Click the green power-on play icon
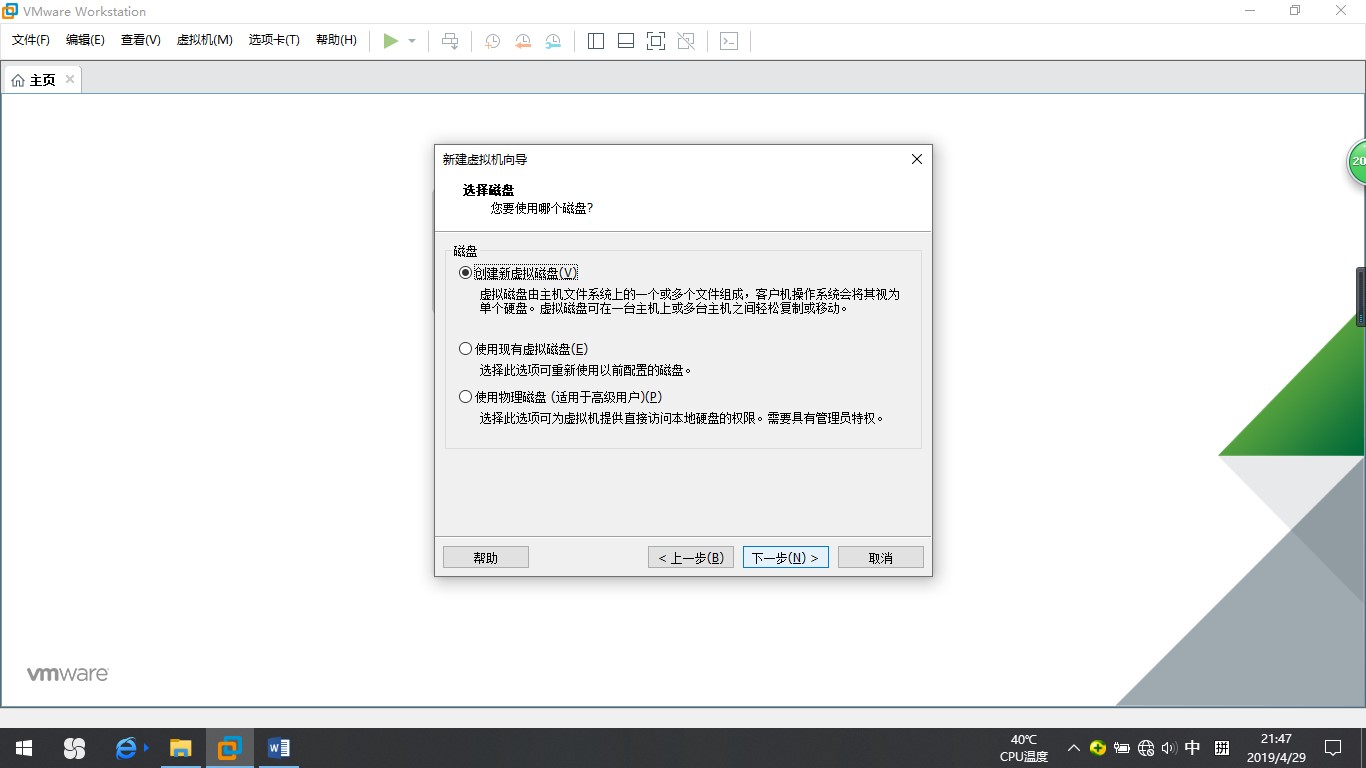Viewport: 1366px width, 768px height. coord(390,41)
